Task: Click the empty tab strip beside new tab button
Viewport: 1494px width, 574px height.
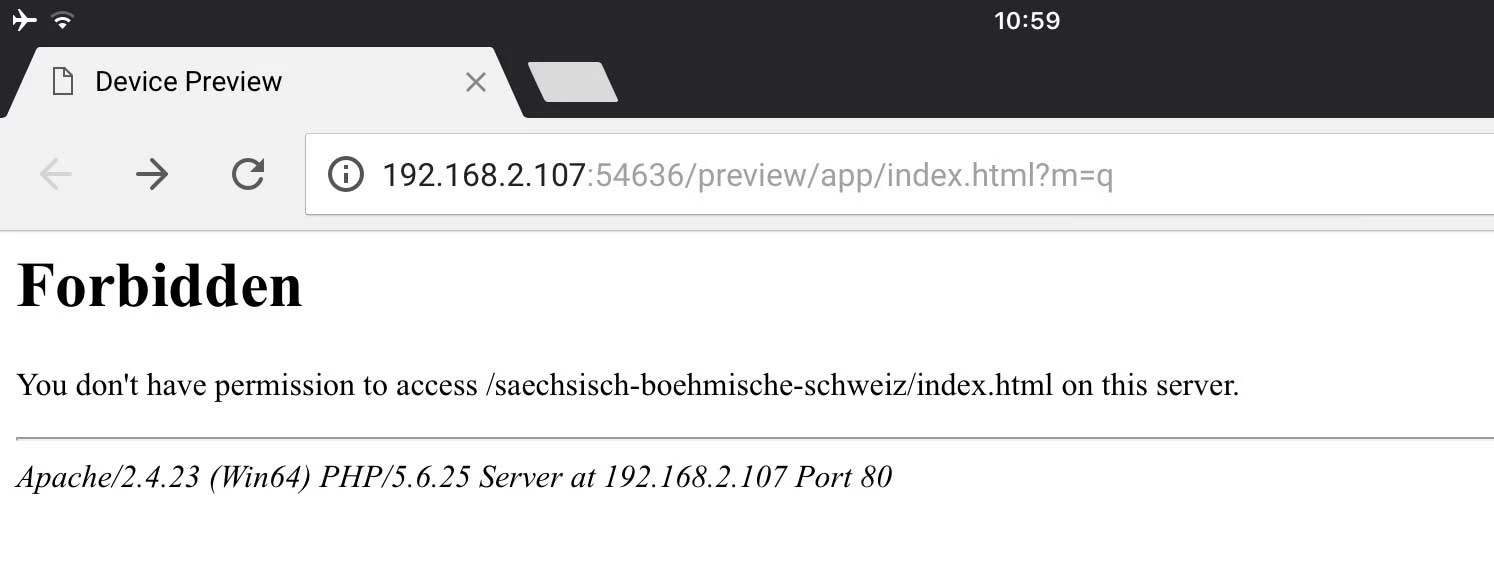Action: [x=1050, y=82]
